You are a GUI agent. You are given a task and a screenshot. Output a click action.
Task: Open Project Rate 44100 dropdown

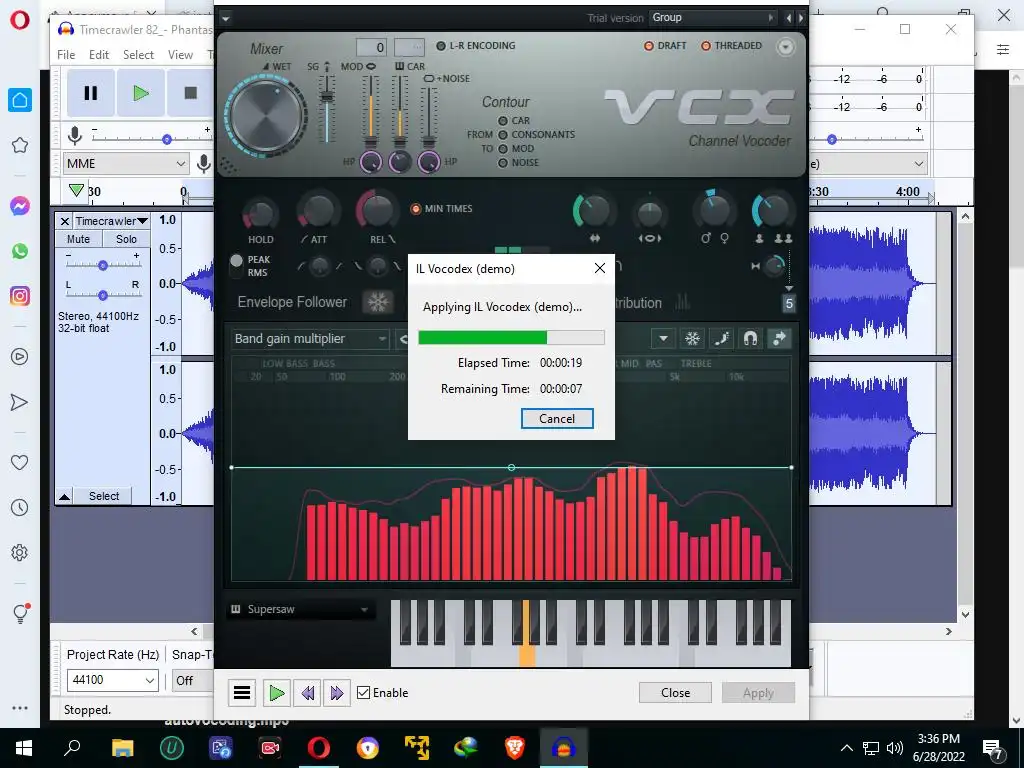pyautogui.click(x=112, y=680)
